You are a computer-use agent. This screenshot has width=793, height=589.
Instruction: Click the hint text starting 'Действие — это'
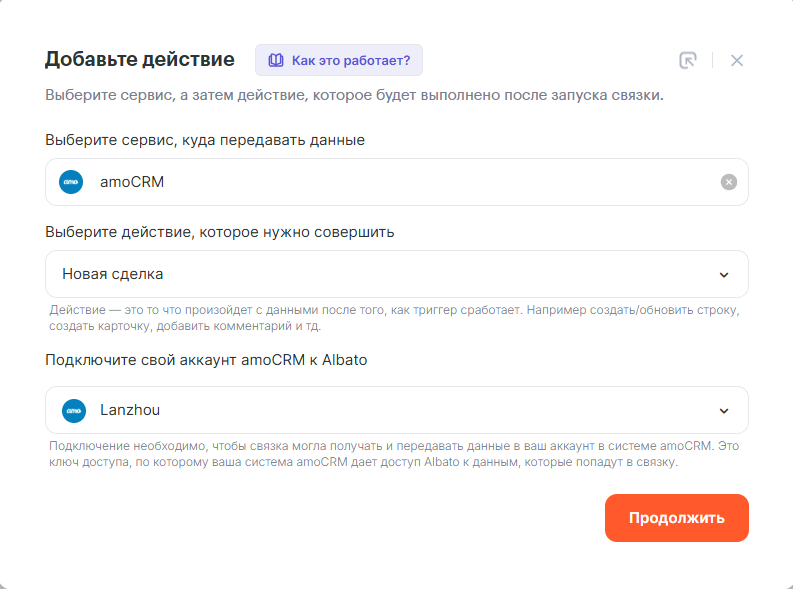coord(394,318)
